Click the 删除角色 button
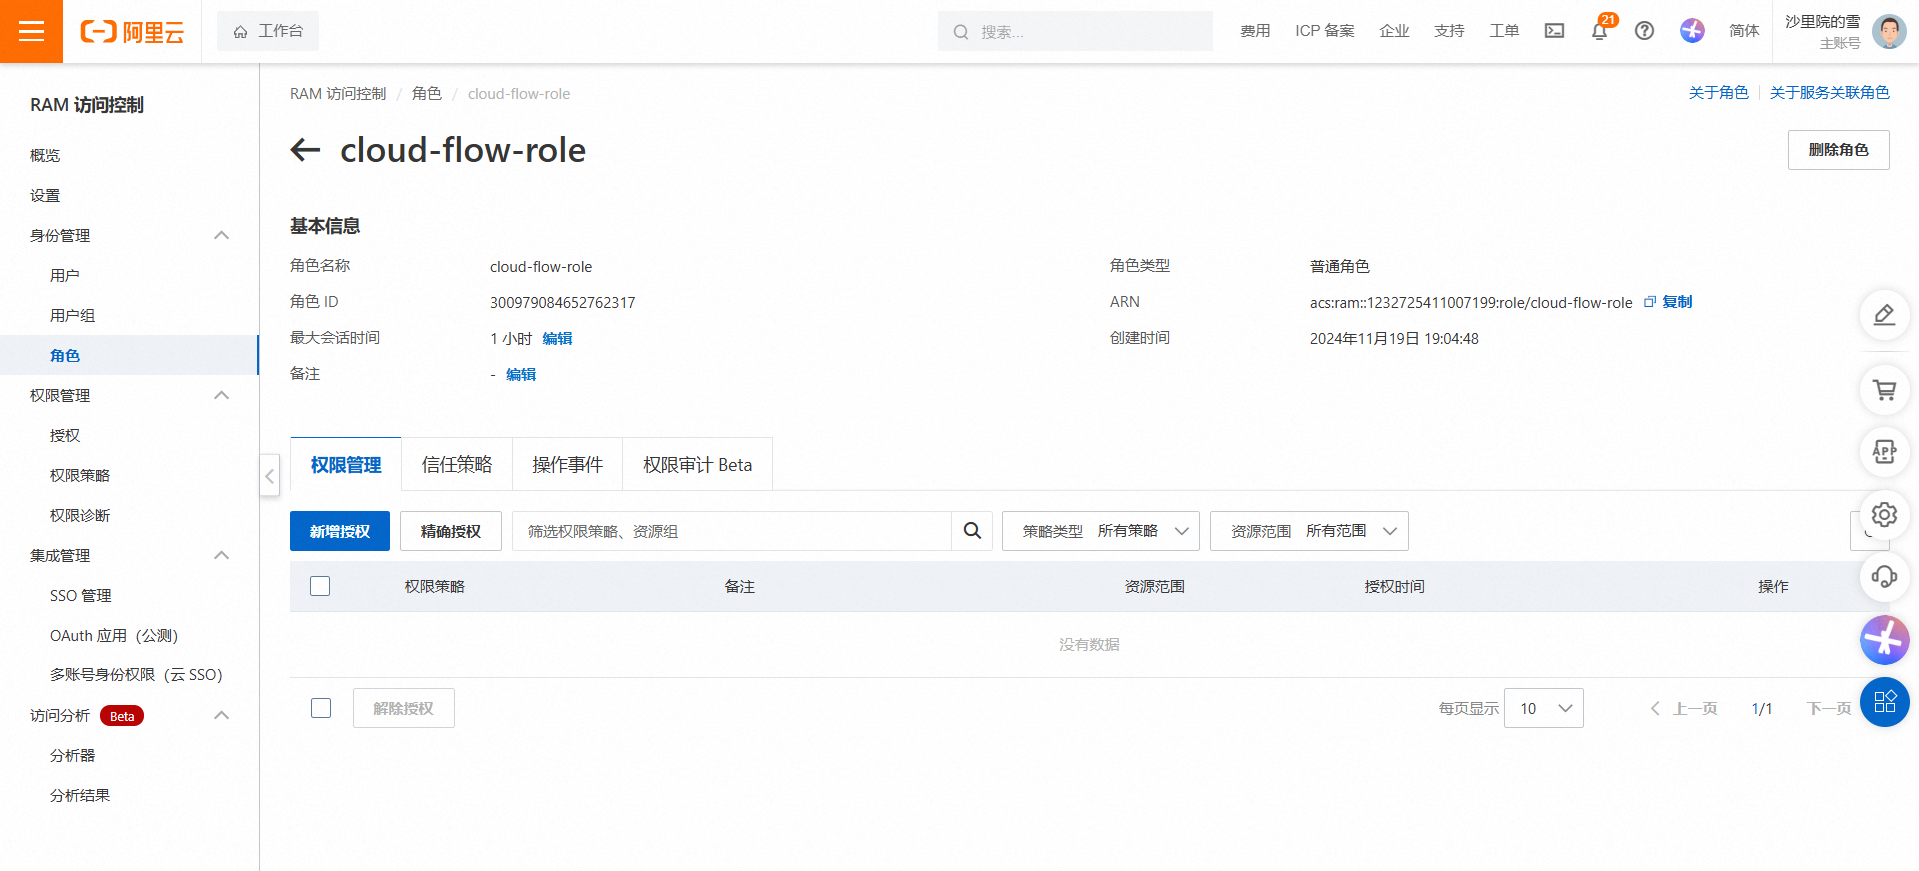Viewport: 1919px width, 871px height. coord(1838,150)
